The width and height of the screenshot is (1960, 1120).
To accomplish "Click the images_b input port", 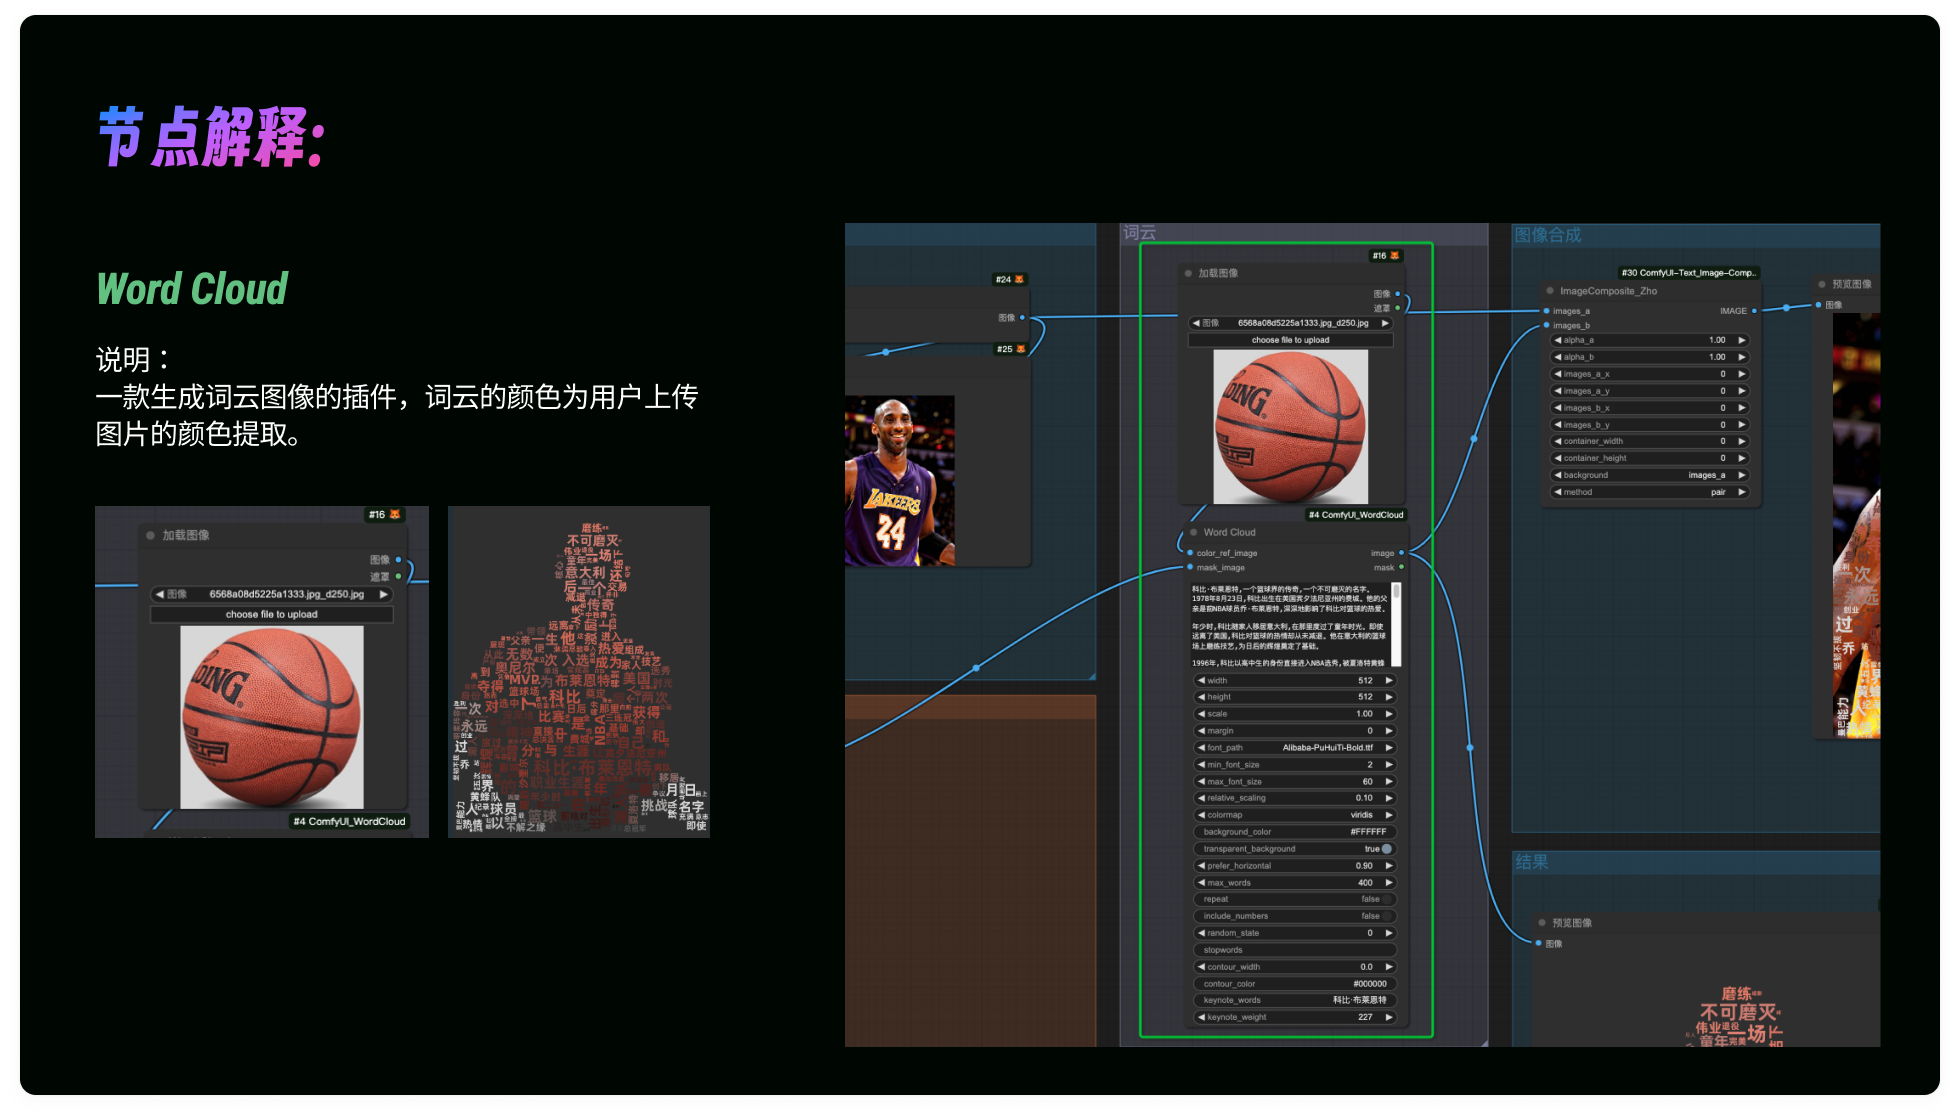I will pos(1546,325).
